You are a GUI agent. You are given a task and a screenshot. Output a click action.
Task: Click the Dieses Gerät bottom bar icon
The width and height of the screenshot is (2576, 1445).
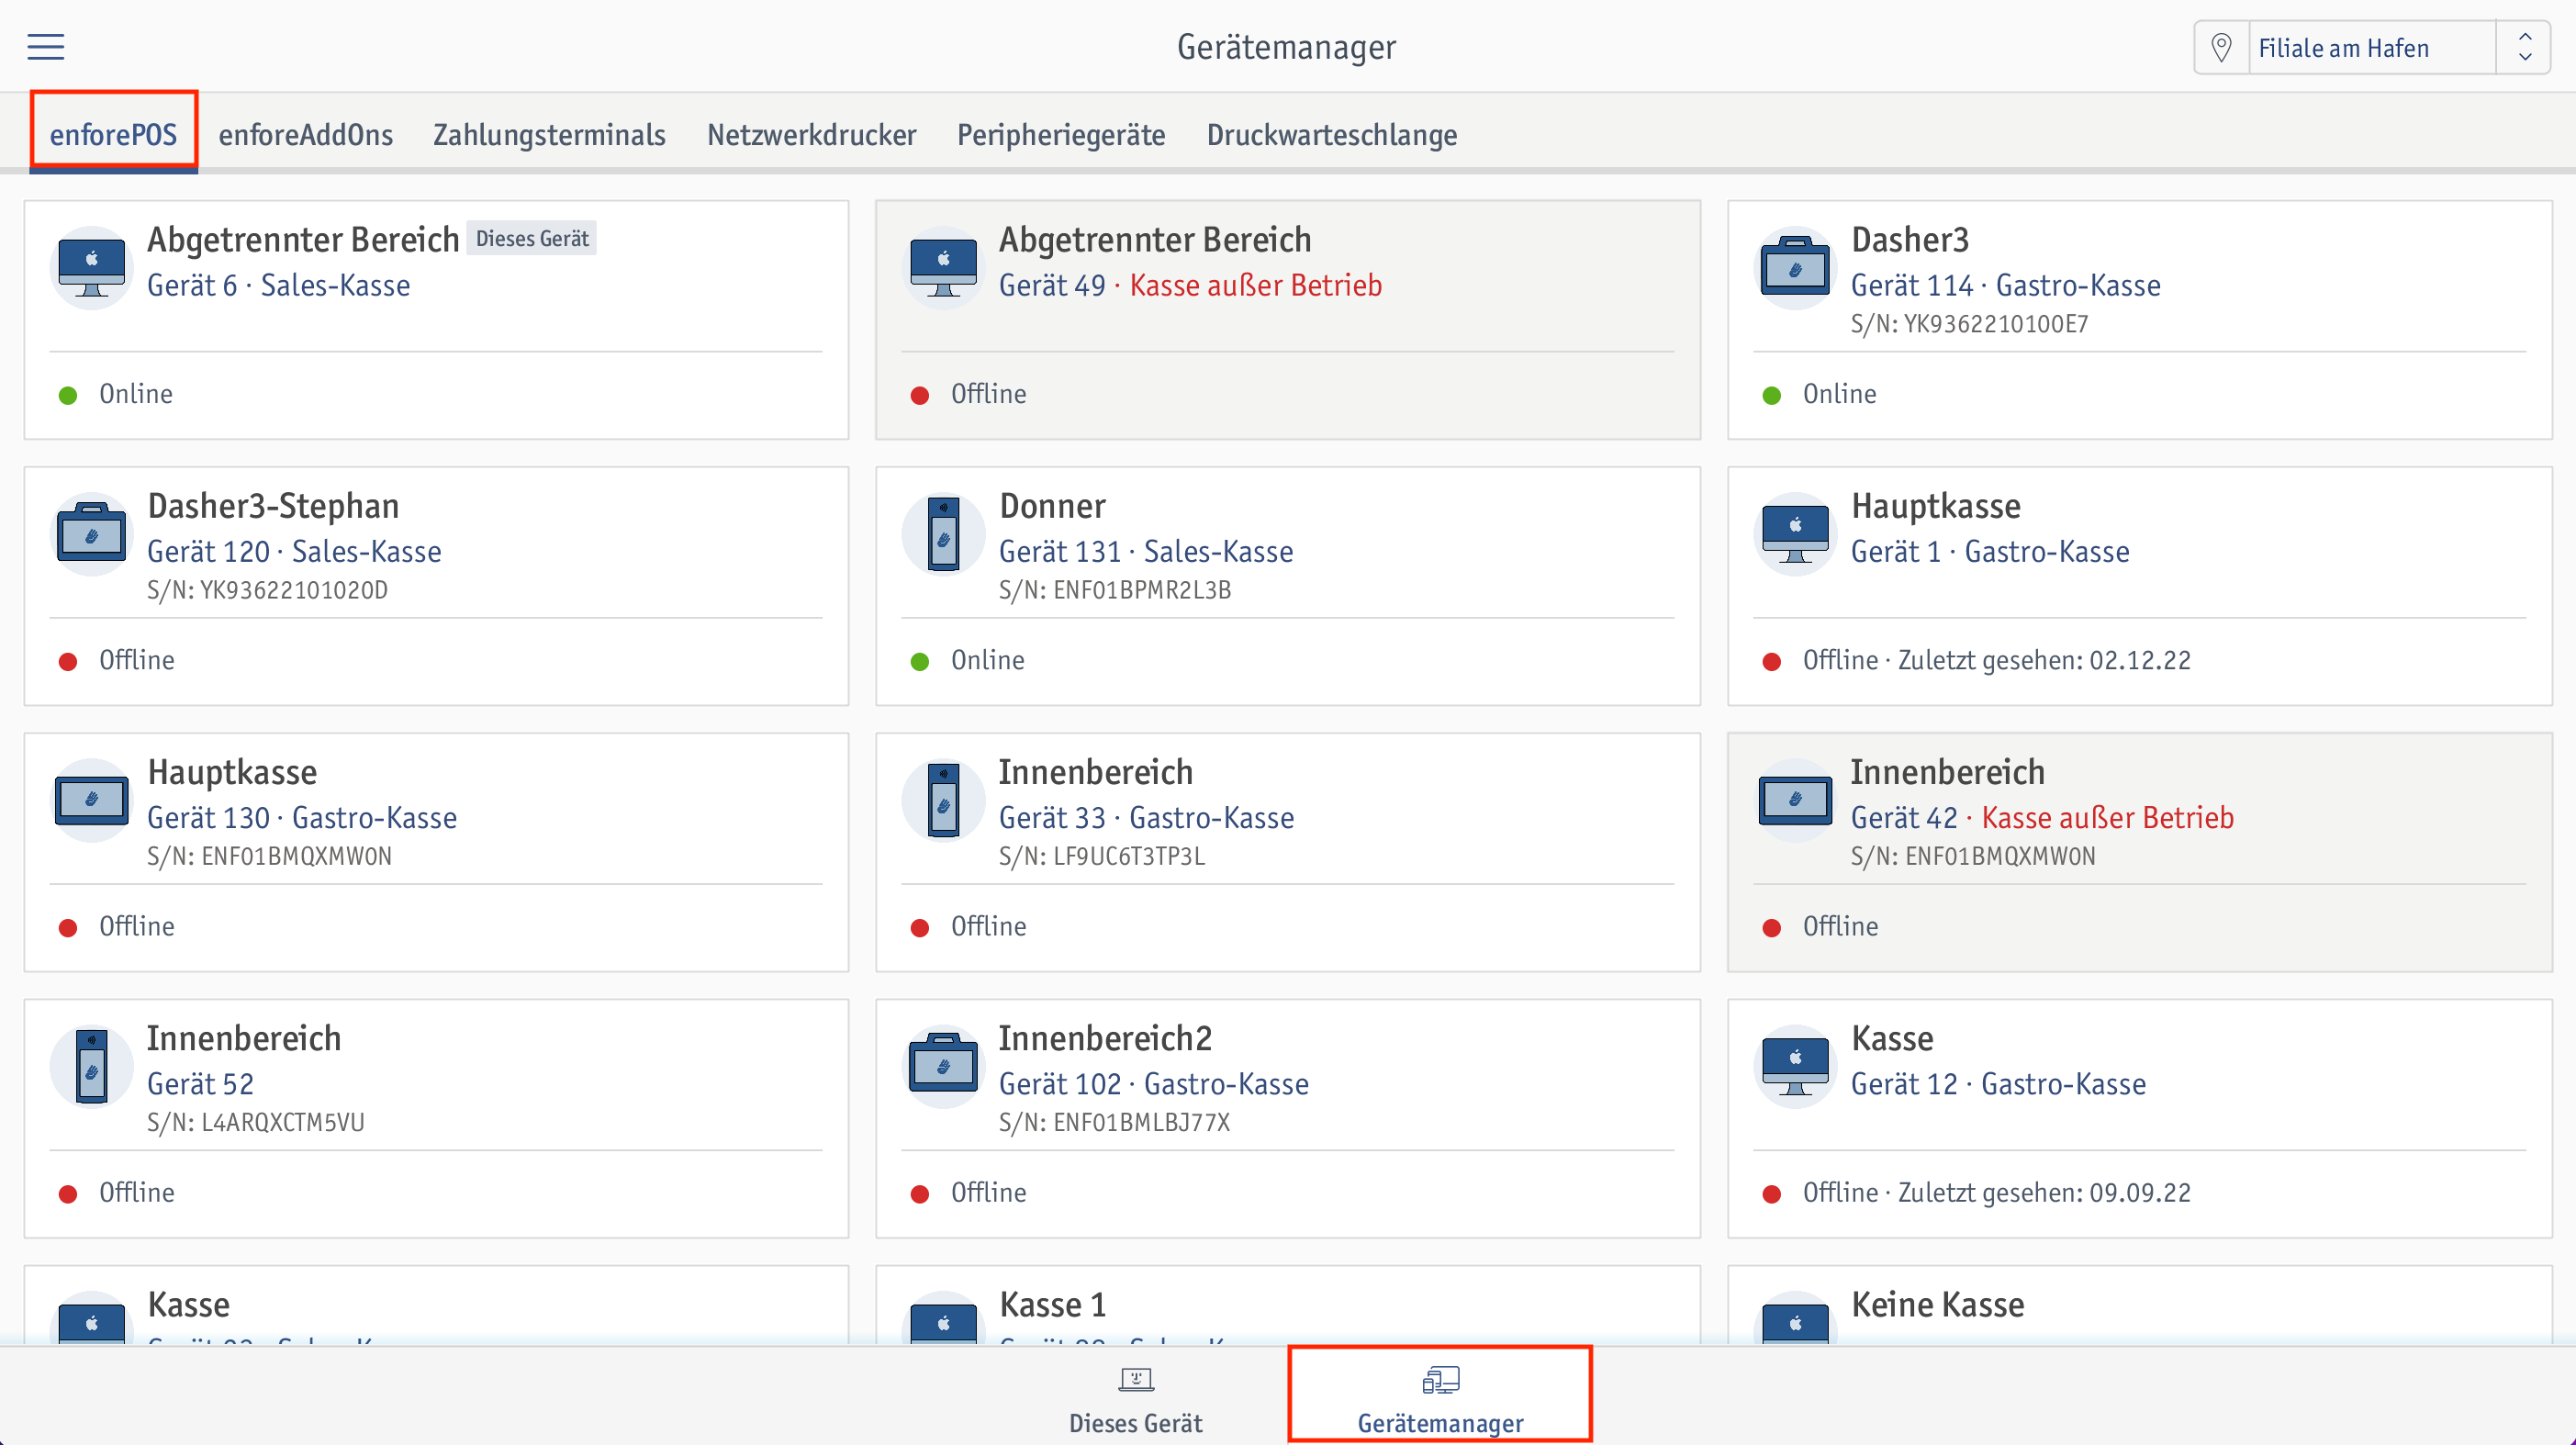[x=1135, y=1380]
